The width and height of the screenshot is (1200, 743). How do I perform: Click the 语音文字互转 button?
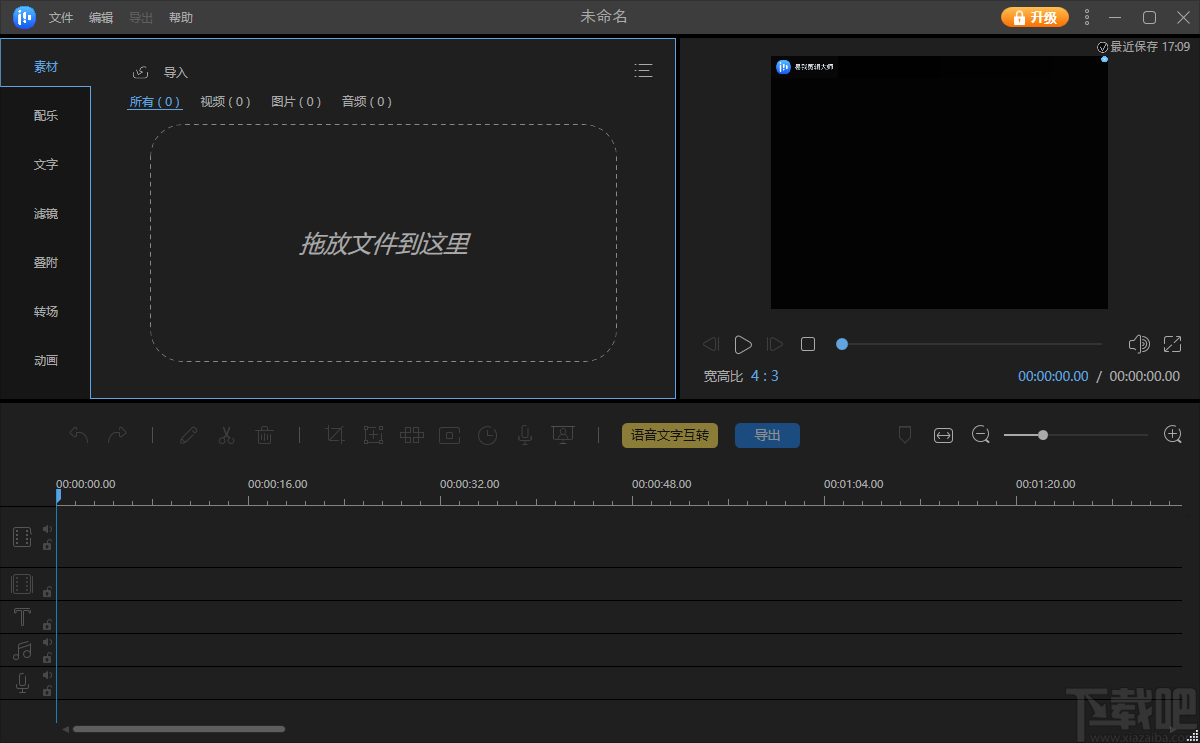tap(670, 435)
